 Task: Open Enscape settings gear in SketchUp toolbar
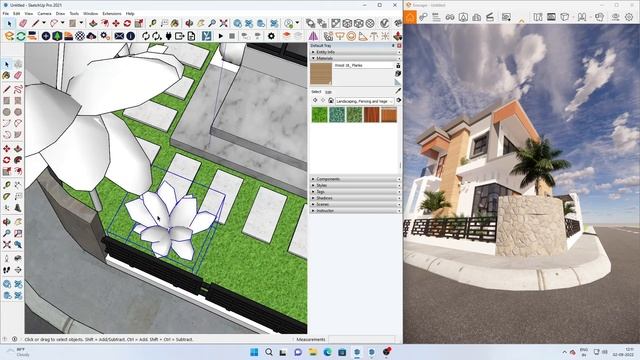point(271,36)
